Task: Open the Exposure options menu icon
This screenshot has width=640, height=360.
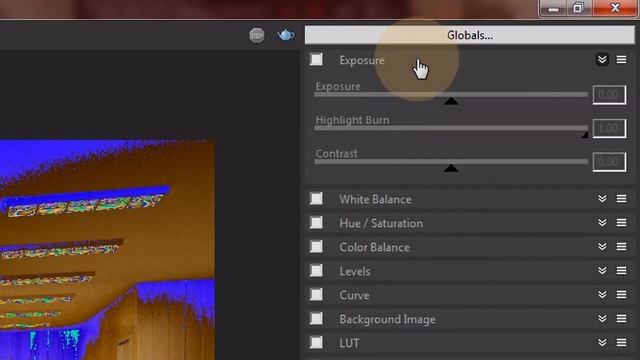Action: (622, 60)
